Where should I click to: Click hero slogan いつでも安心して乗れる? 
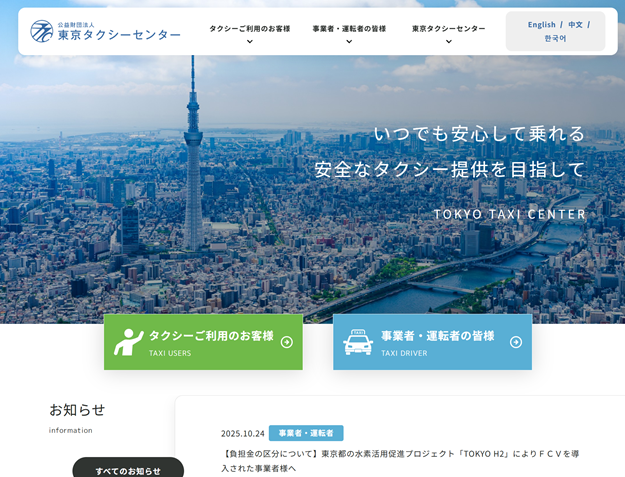point(480,133)
